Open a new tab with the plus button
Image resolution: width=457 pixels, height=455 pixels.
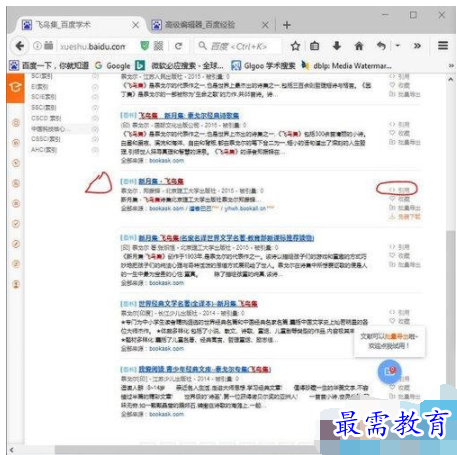pos(287,25)
